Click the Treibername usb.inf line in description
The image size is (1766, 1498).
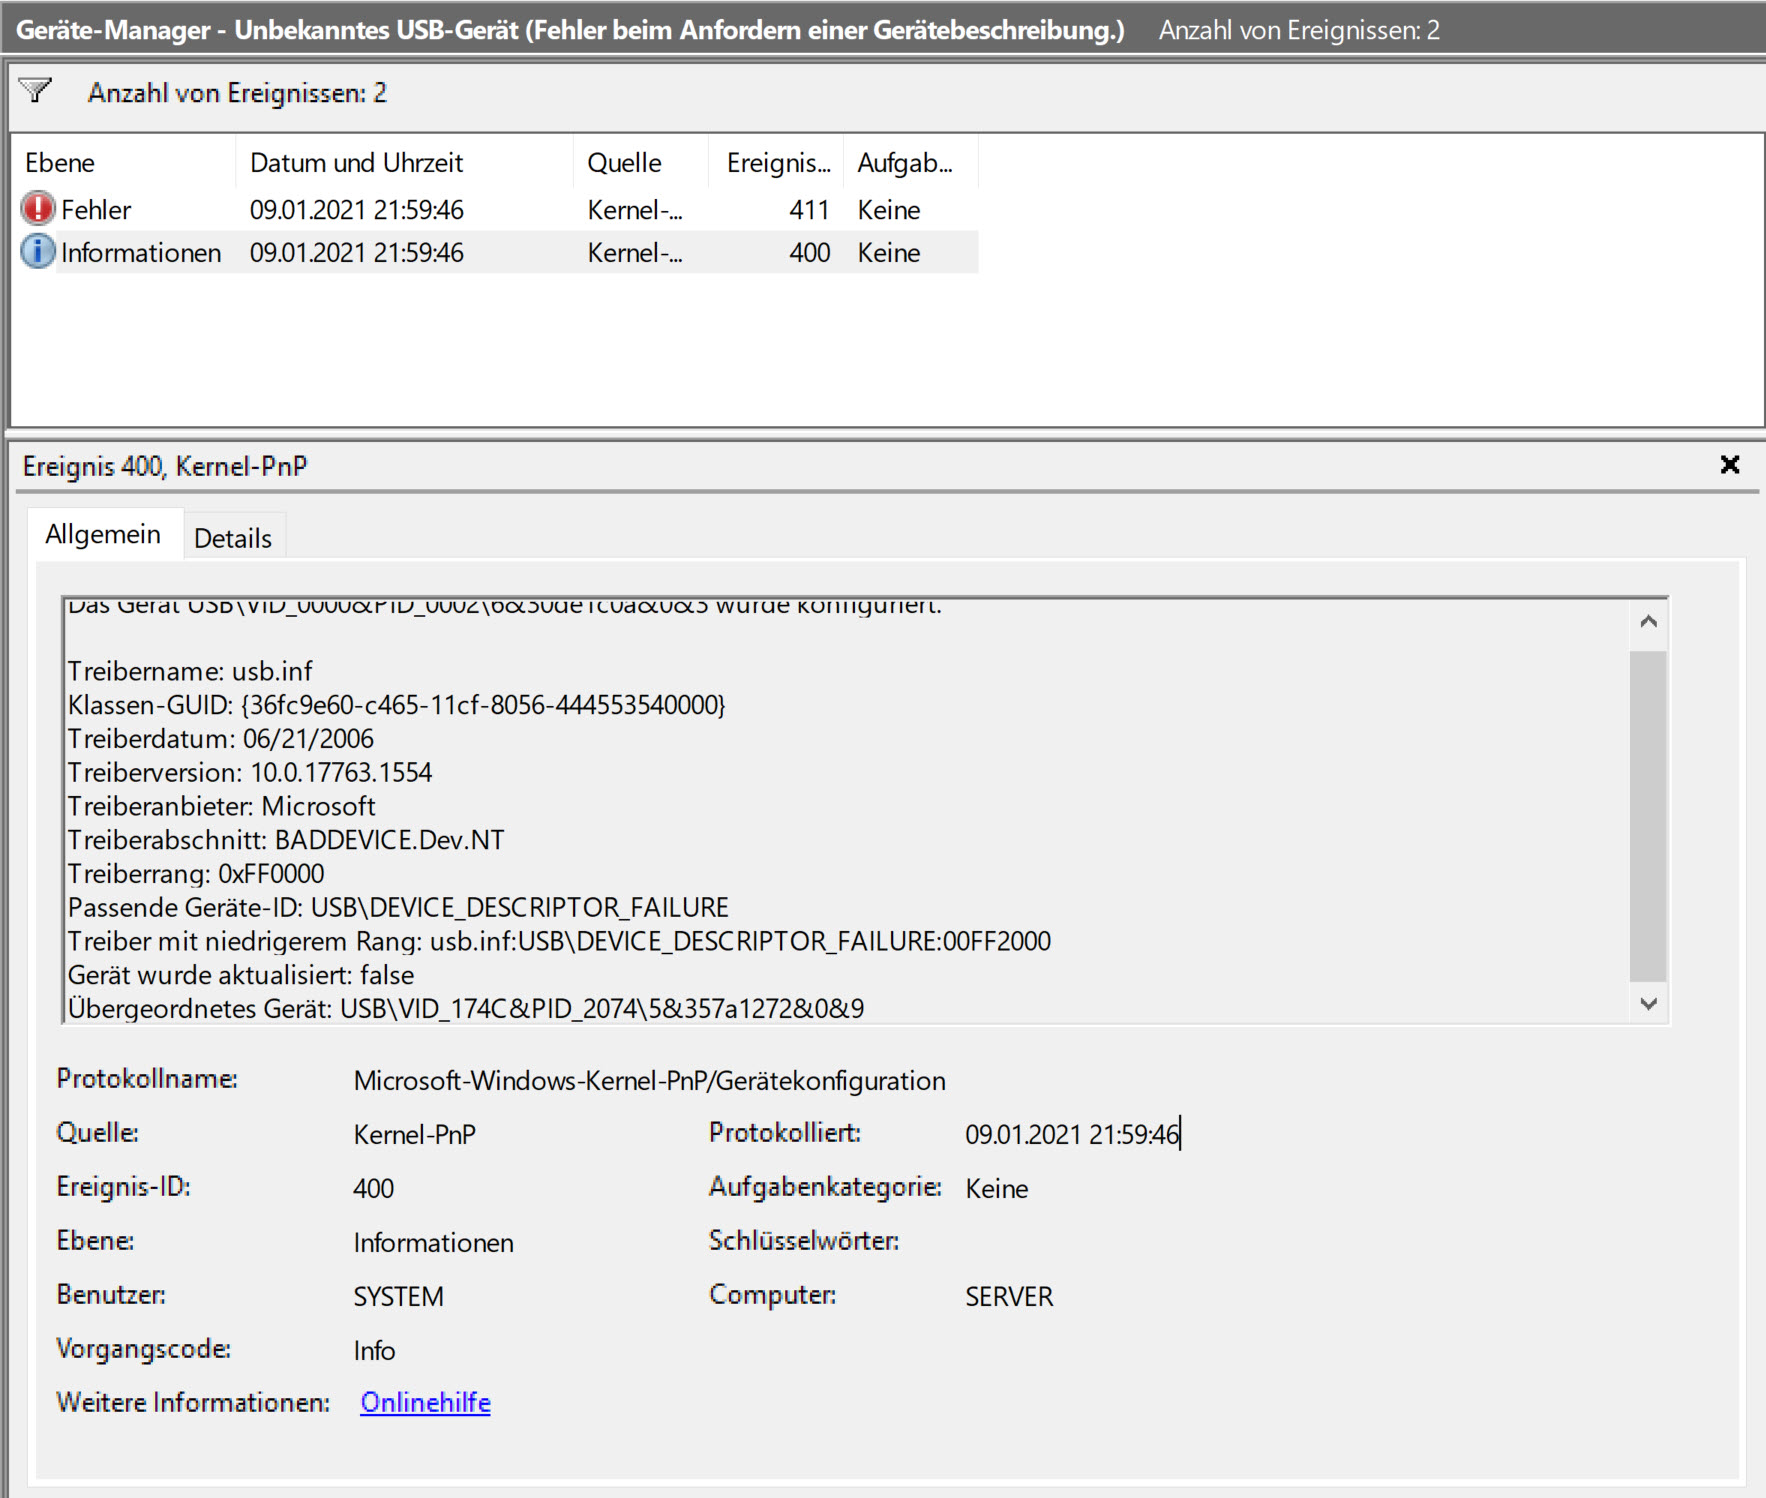[x=190, y=671]
